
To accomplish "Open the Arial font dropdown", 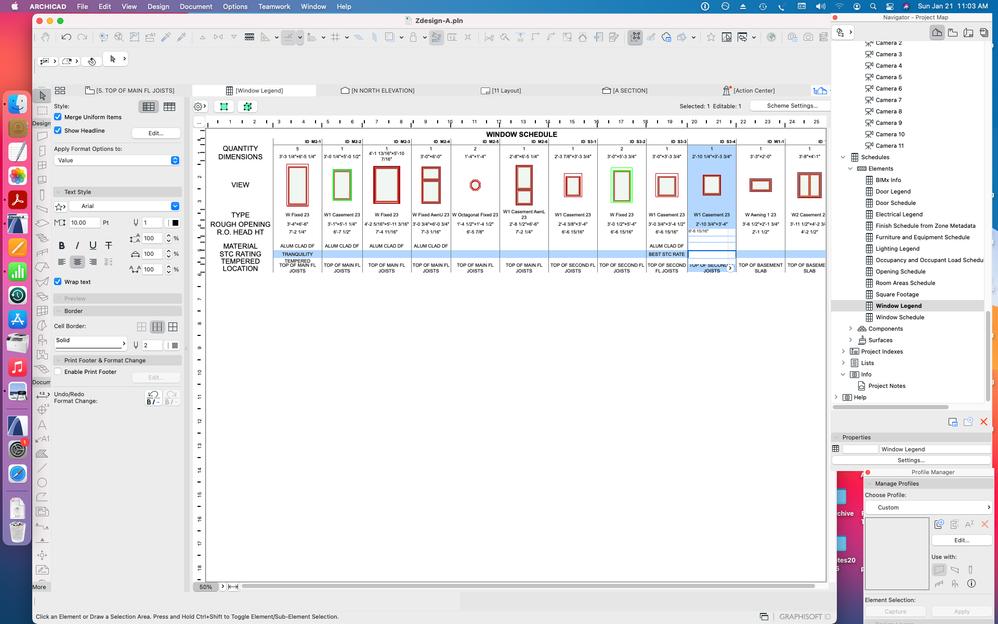I will (123, 206).
